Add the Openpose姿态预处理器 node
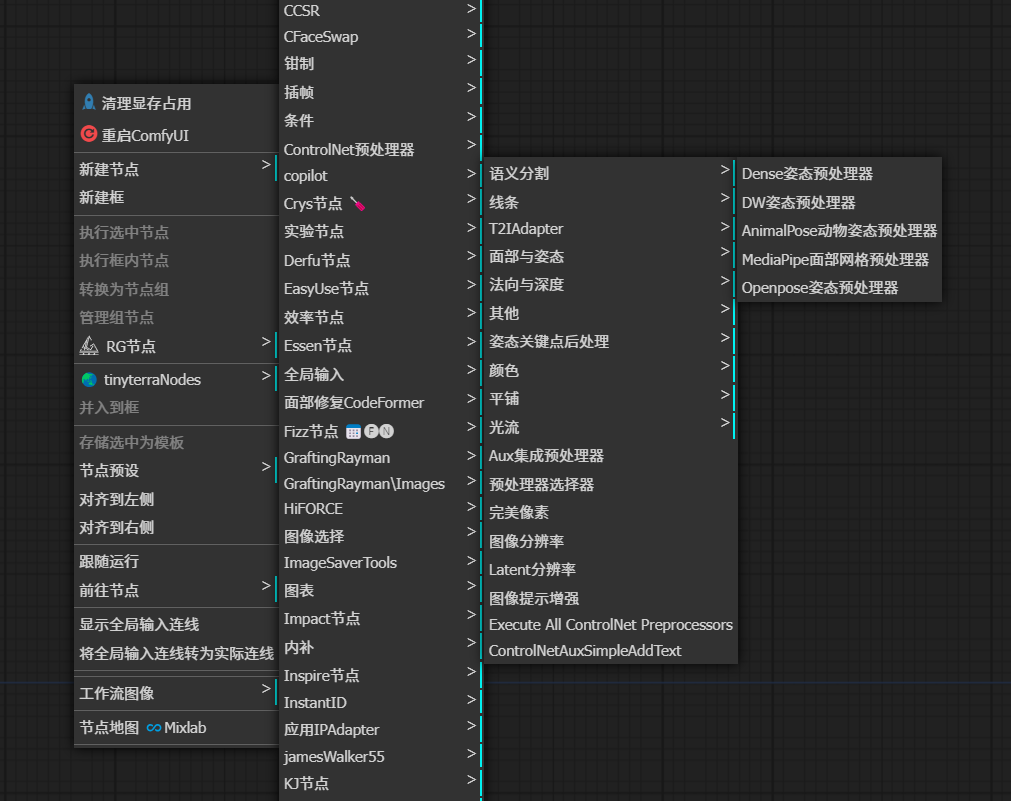 [839, 288]
